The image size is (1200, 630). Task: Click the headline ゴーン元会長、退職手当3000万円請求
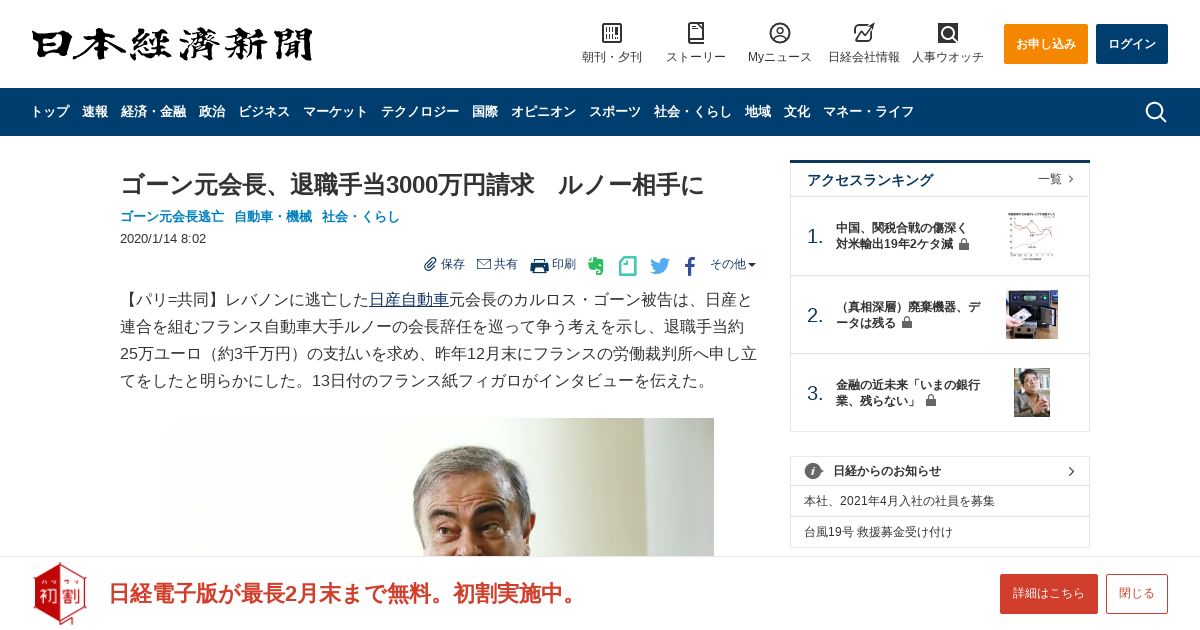(412, 185)
